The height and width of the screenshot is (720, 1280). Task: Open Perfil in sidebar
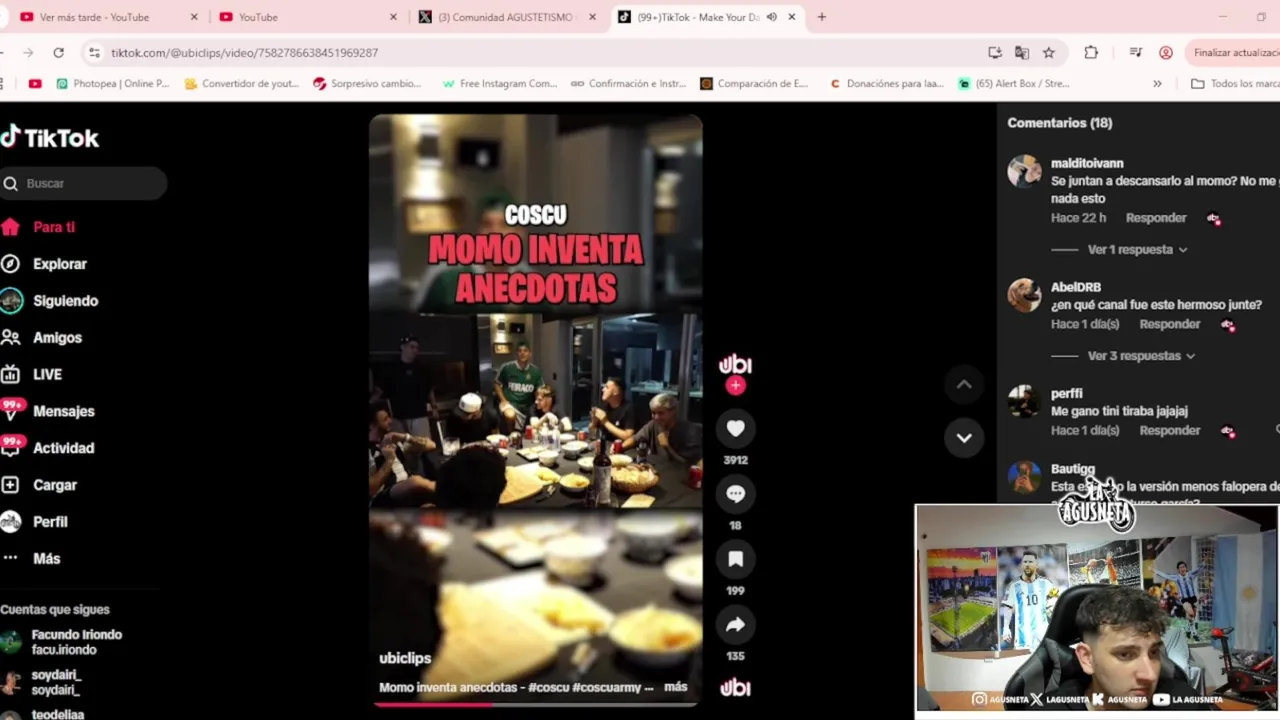click(x=35, y=522)
